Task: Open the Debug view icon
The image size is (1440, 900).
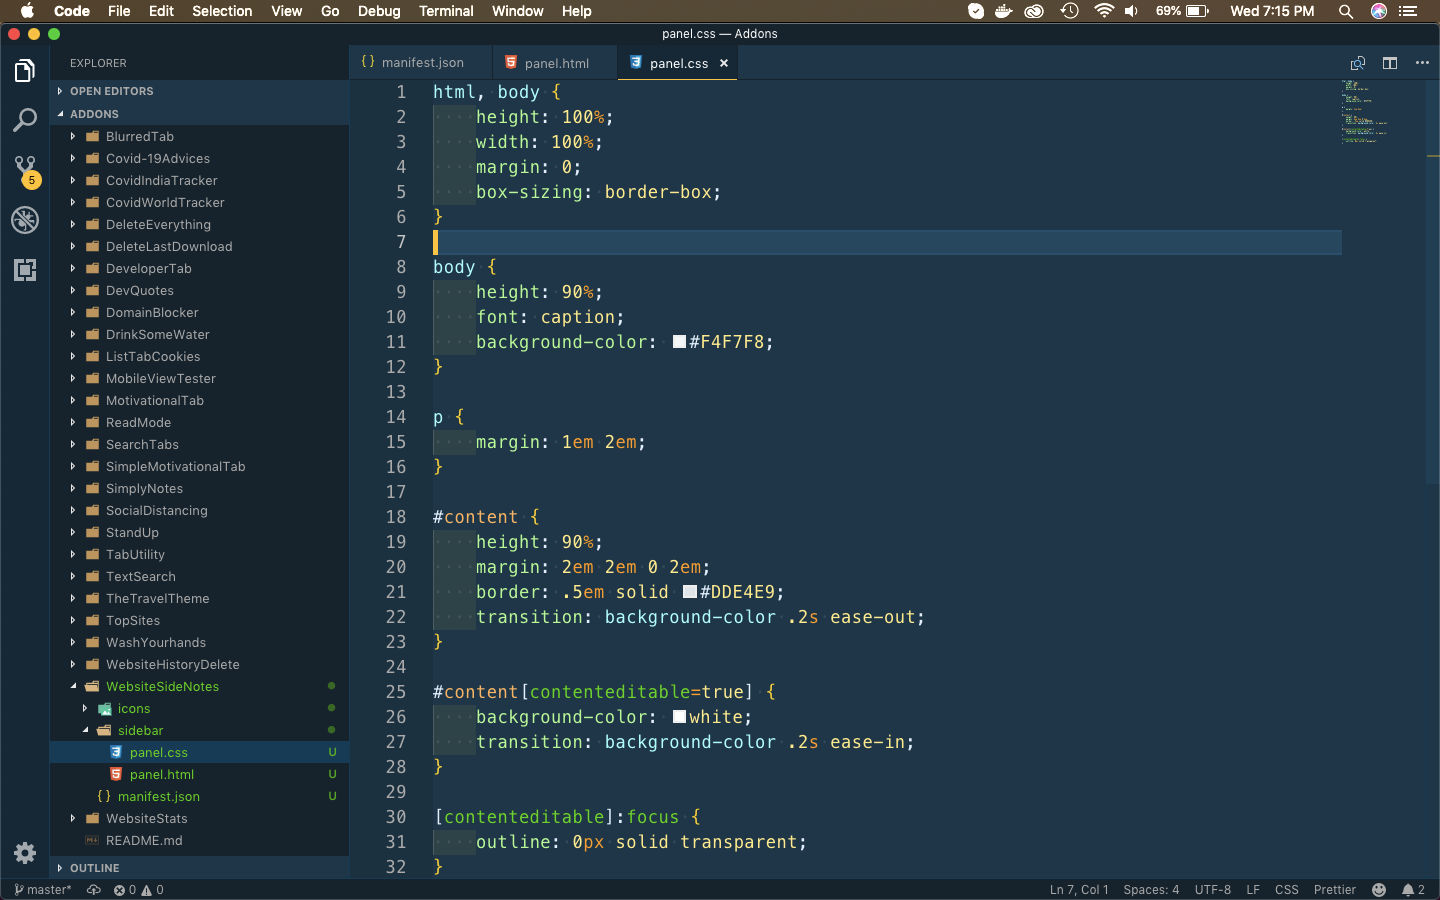Action: click(25, 220)
